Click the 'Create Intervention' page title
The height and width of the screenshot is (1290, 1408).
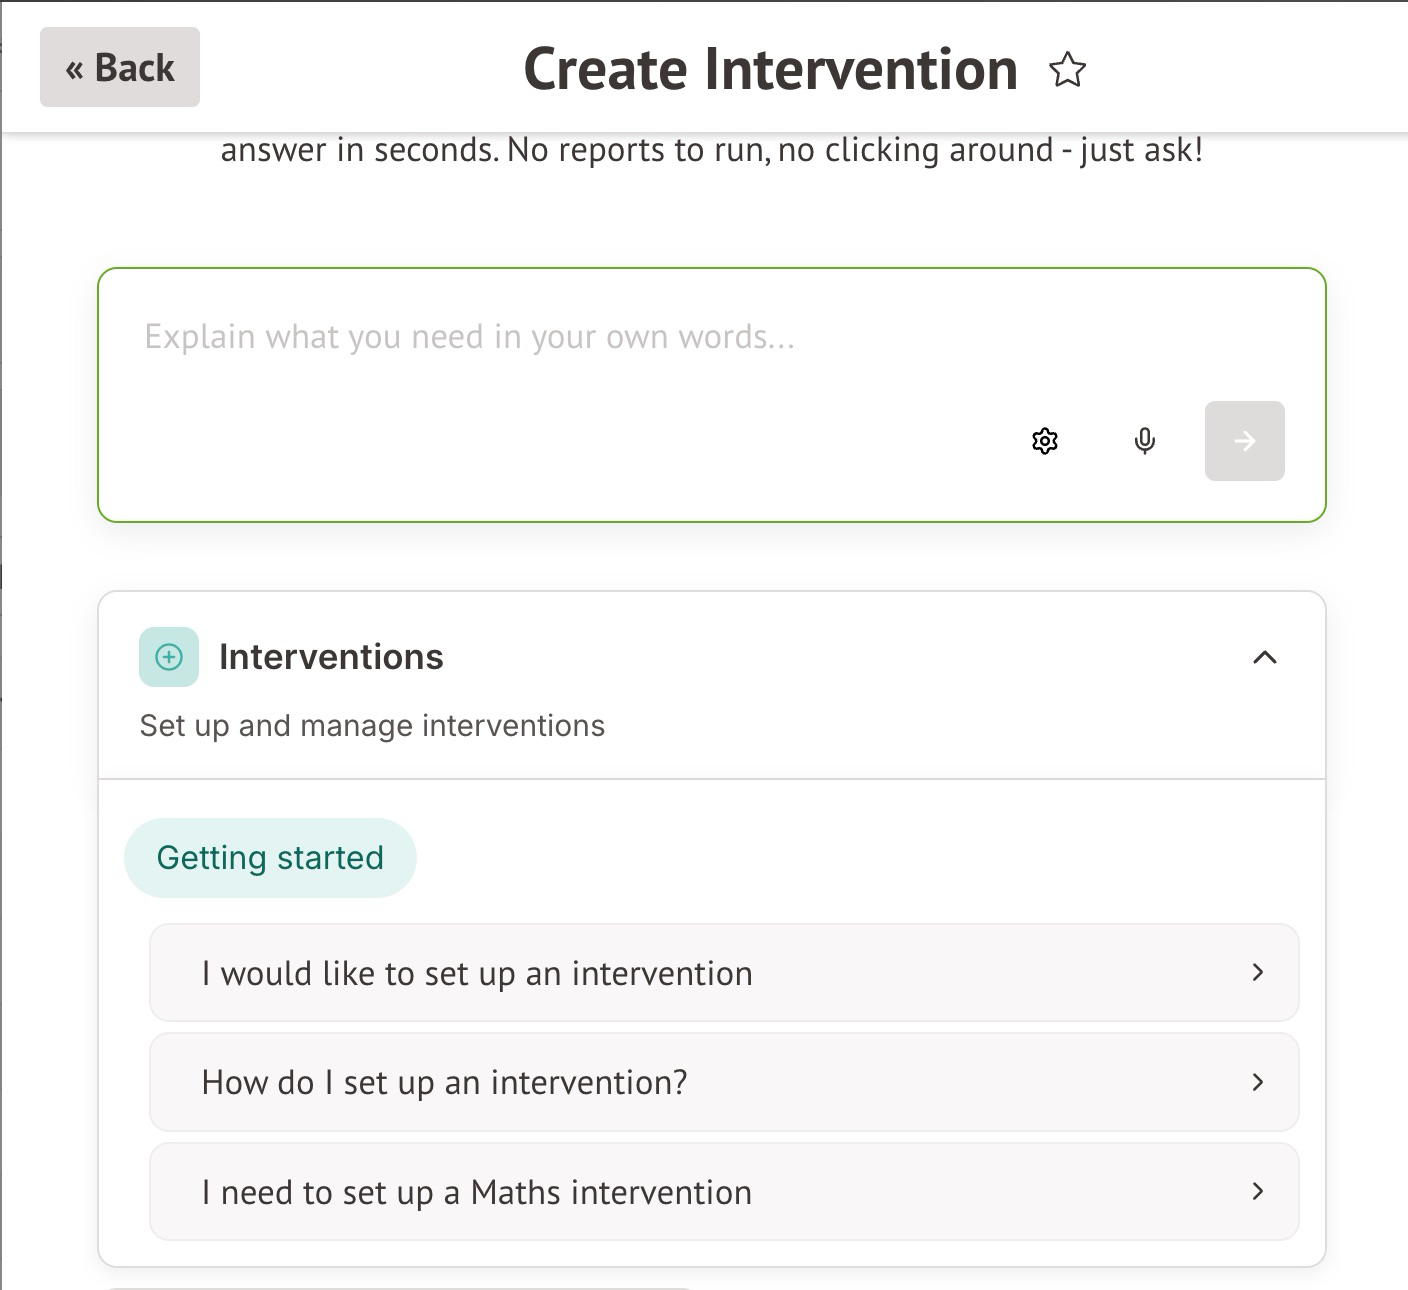pos(770,70)
